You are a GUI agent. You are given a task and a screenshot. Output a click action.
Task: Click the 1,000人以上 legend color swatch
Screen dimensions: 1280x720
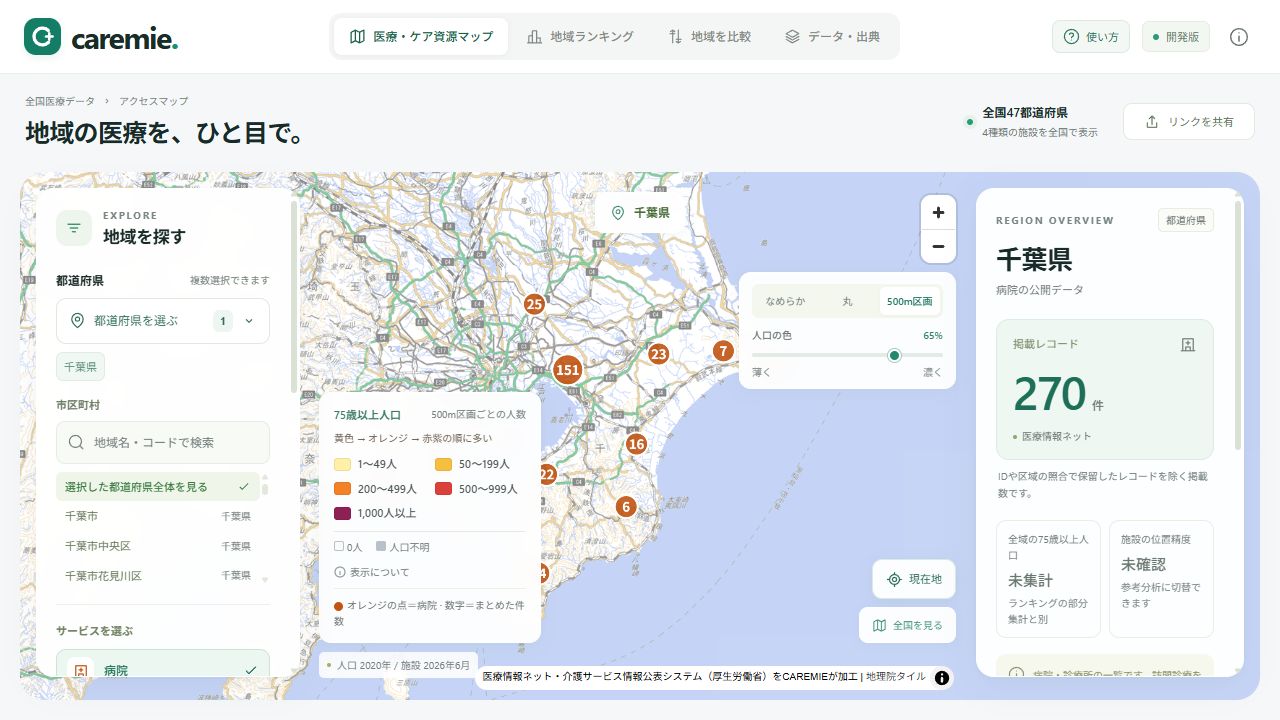click(x=342, y=513)
